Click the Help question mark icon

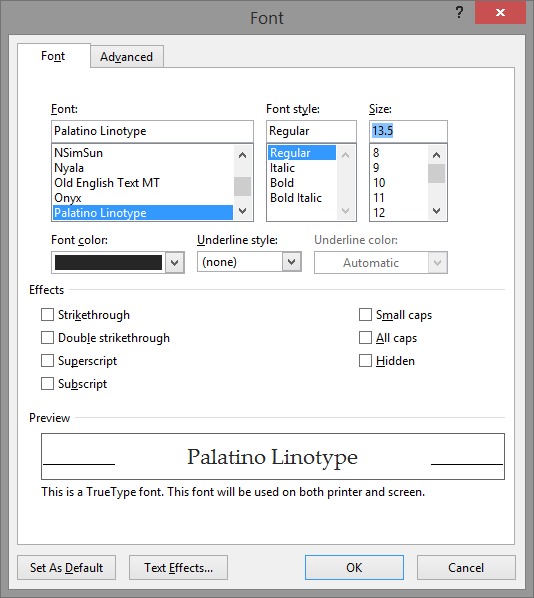click(x=459, y=13)
